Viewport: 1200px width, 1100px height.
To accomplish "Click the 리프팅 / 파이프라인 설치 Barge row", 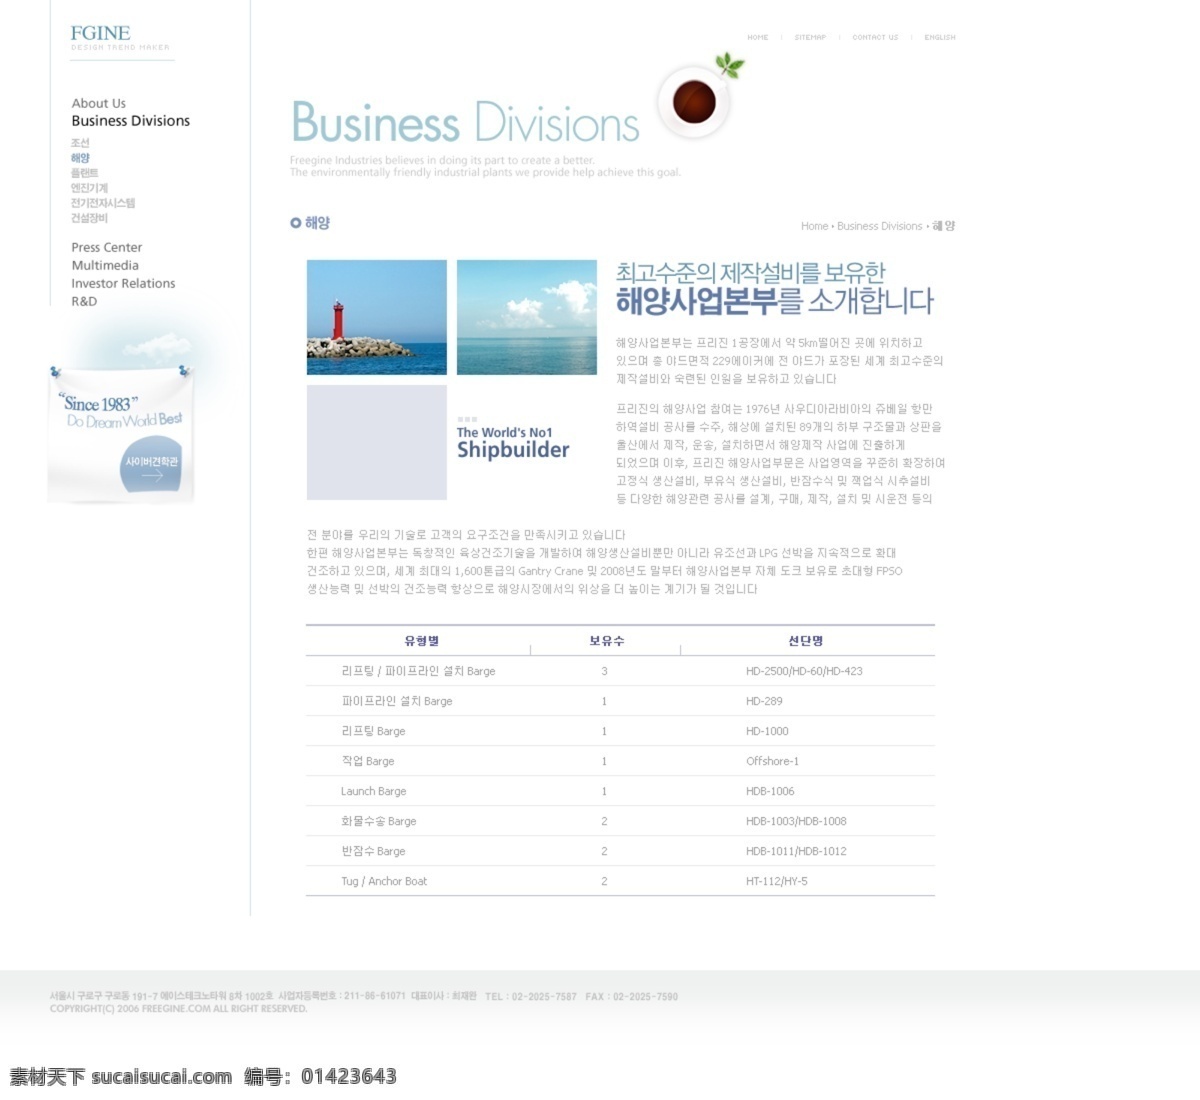I will point(620,671).
